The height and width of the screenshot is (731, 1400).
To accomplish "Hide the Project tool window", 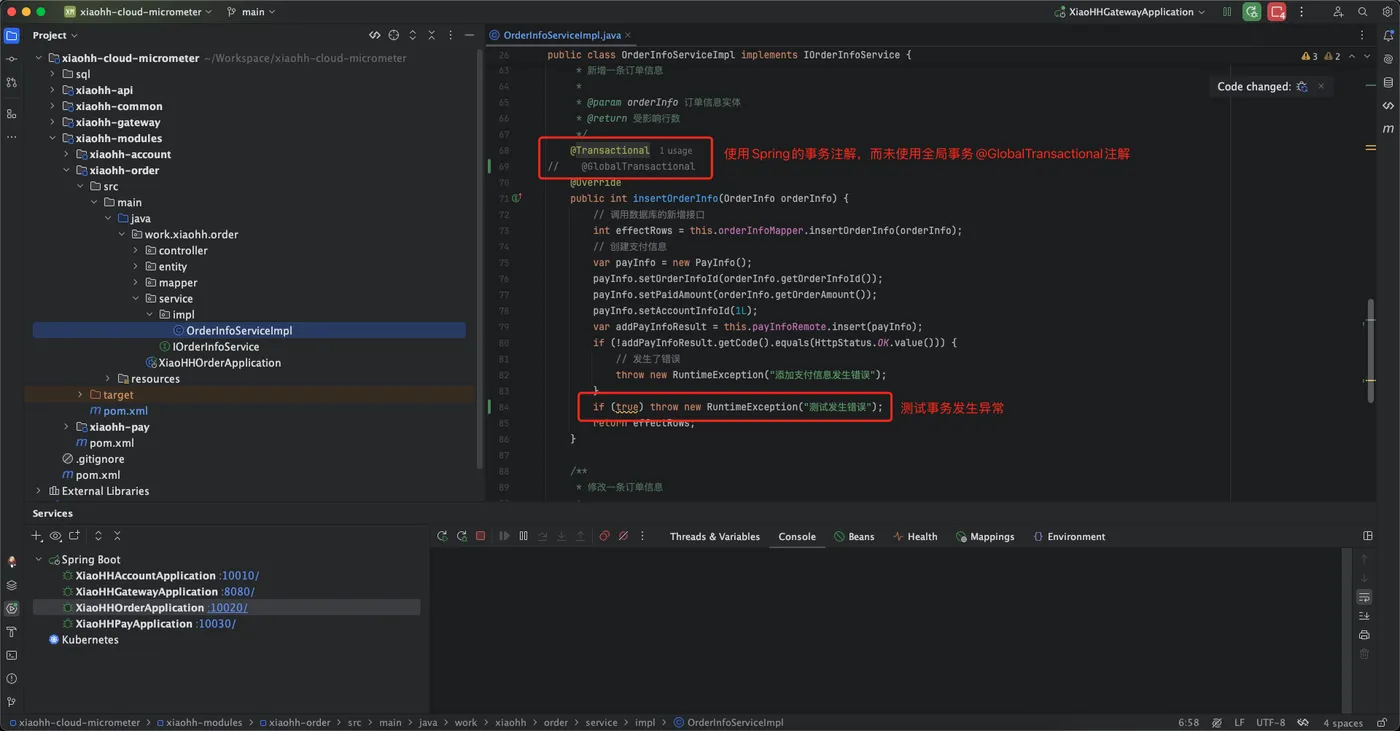I will click(469, 35).
